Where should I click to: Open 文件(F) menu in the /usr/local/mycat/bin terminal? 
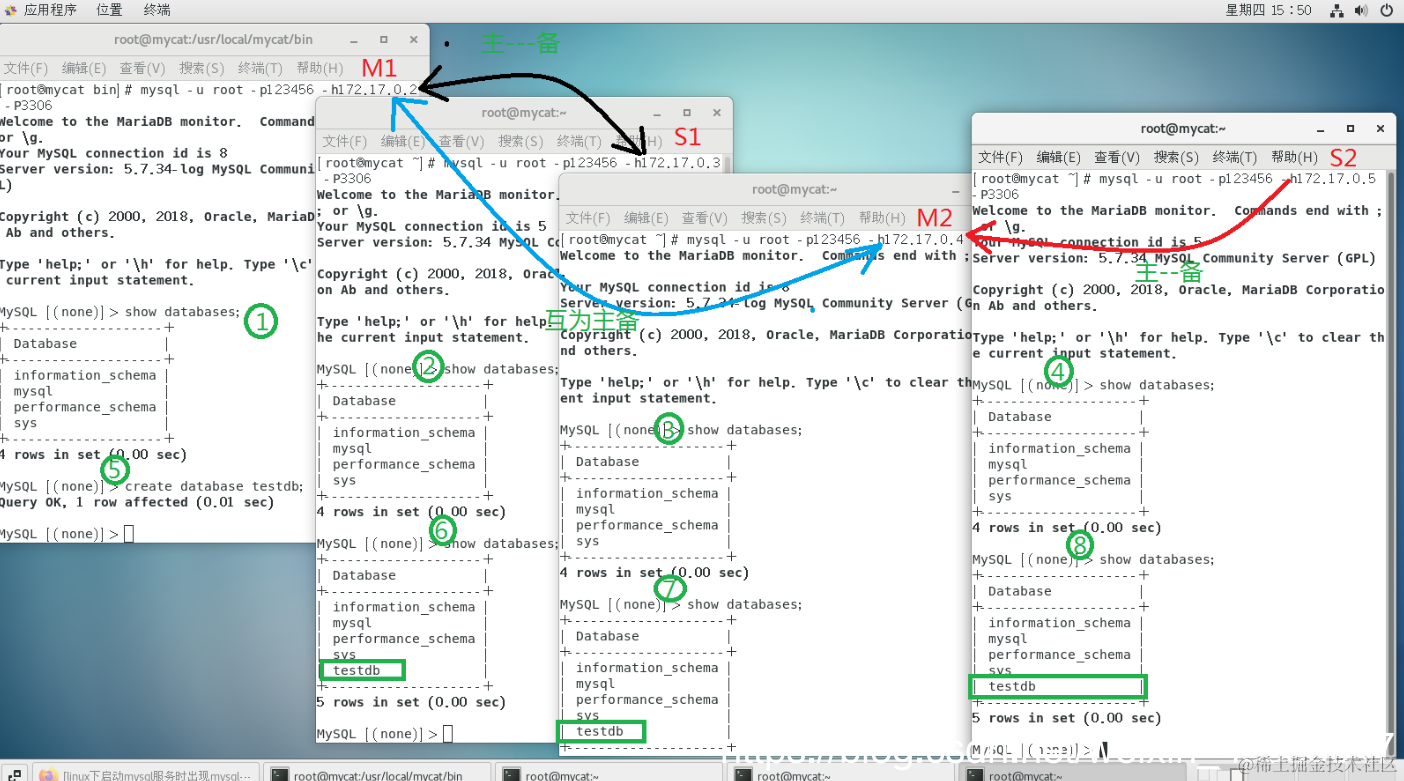(x=25, y=68)
